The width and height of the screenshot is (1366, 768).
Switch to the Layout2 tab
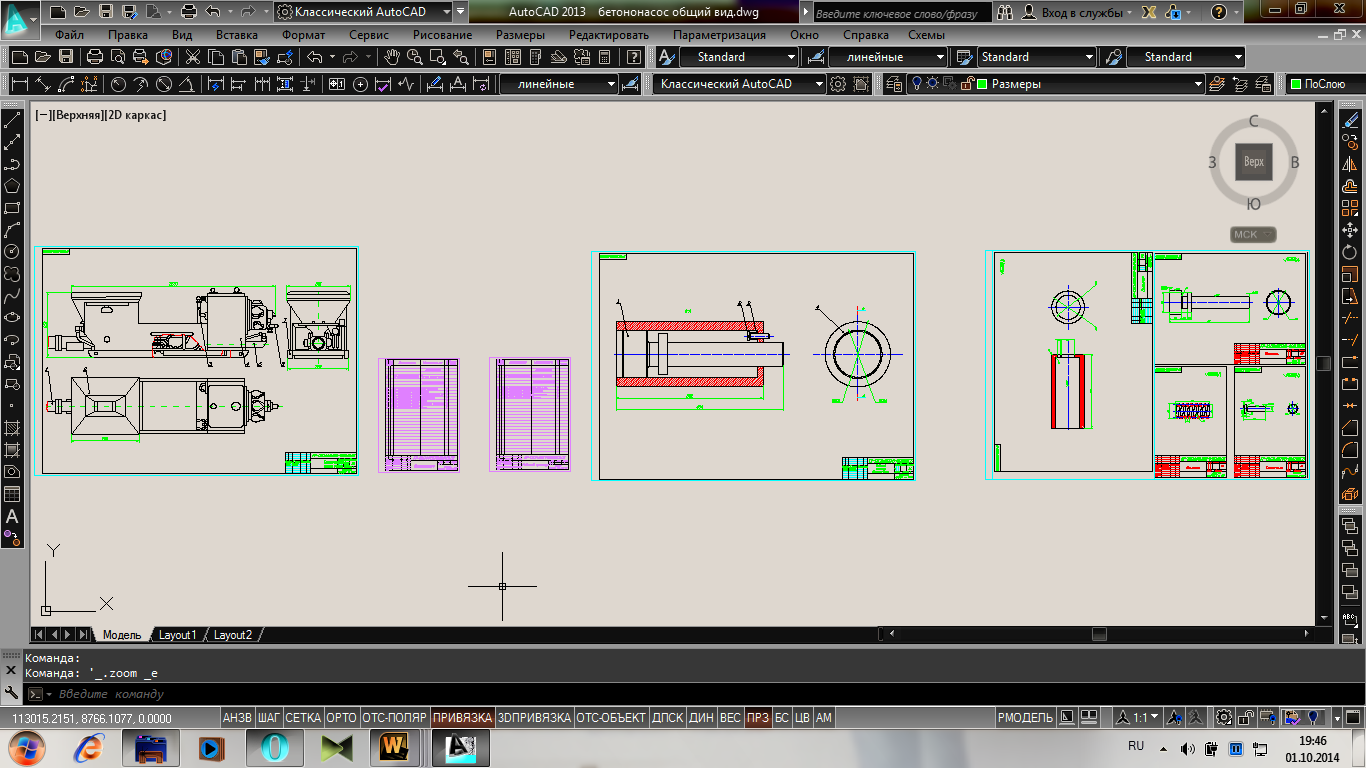coord(233,635)
